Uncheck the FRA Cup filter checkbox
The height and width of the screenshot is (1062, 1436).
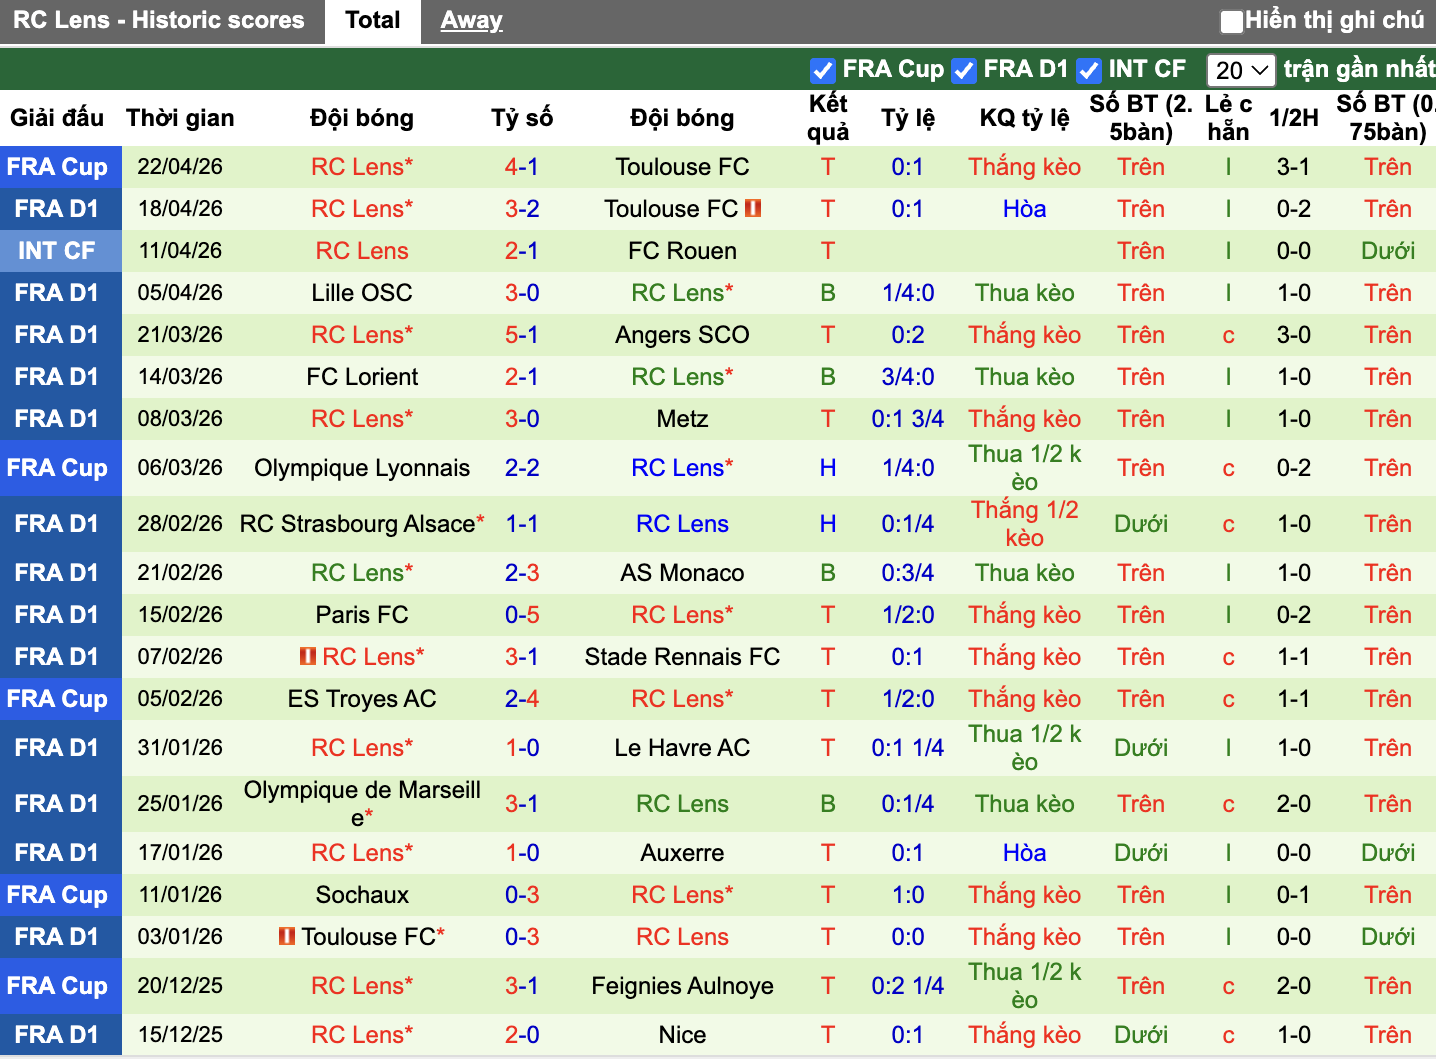pyautogui.click(x=822, y=70)
